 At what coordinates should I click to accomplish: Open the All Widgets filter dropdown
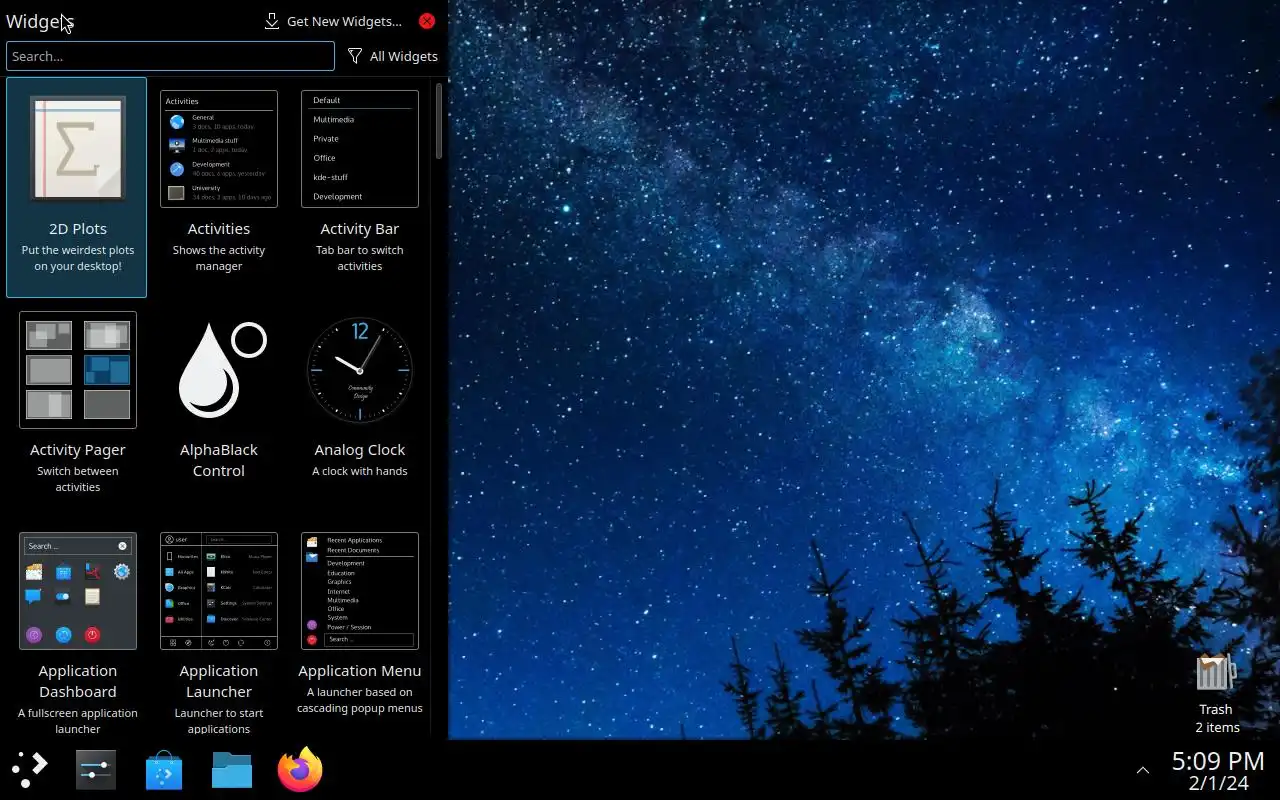tap(392, 56)
